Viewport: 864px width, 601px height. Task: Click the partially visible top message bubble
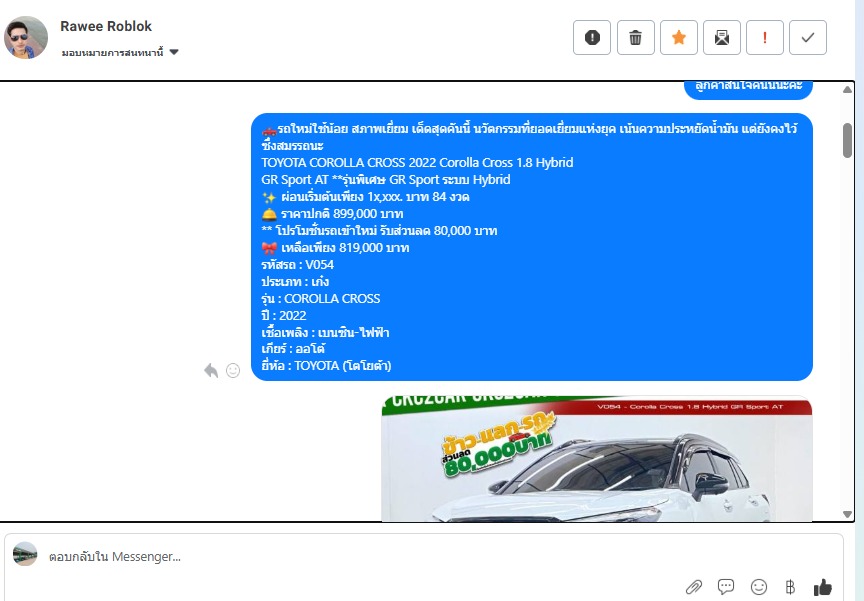748,89
